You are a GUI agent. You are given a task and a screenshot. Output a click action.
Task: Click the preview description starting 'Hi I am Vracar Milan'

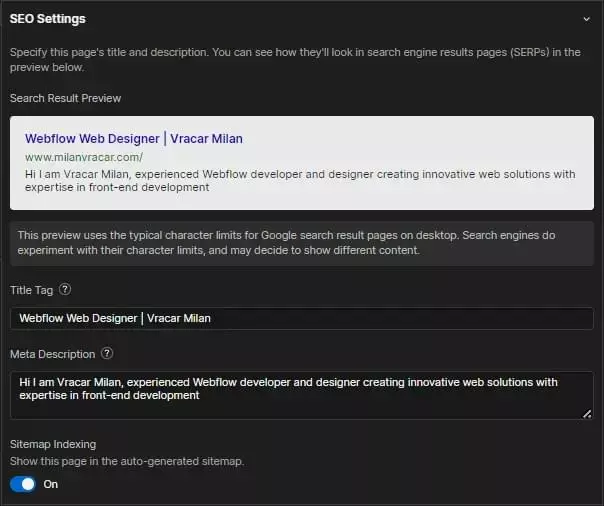coord(300,181)
